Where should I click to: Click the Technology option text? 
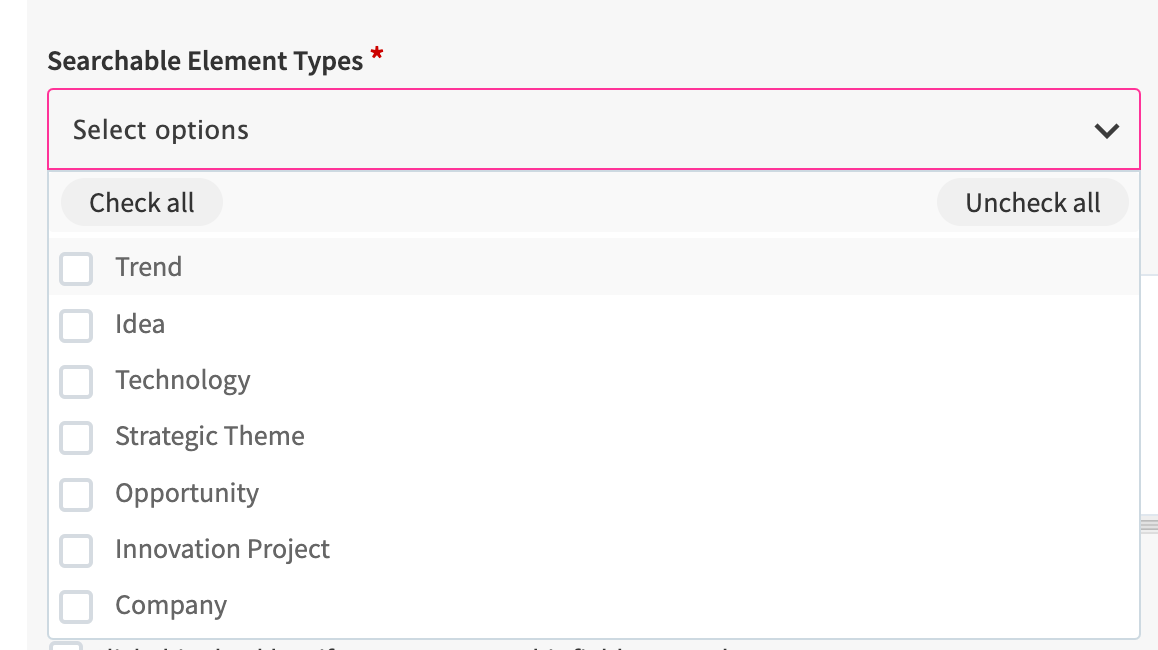[x=182, y=380]
